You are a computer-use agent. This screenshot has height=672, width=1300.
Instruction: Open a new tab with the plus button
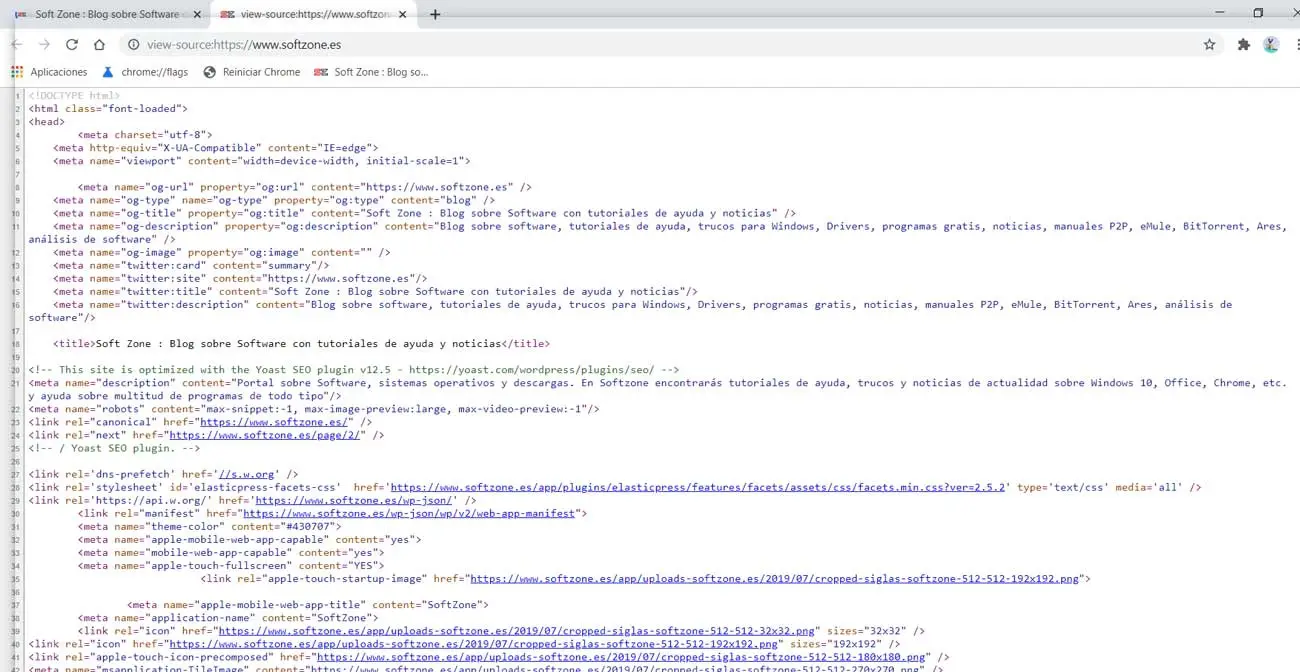point(435,15)
